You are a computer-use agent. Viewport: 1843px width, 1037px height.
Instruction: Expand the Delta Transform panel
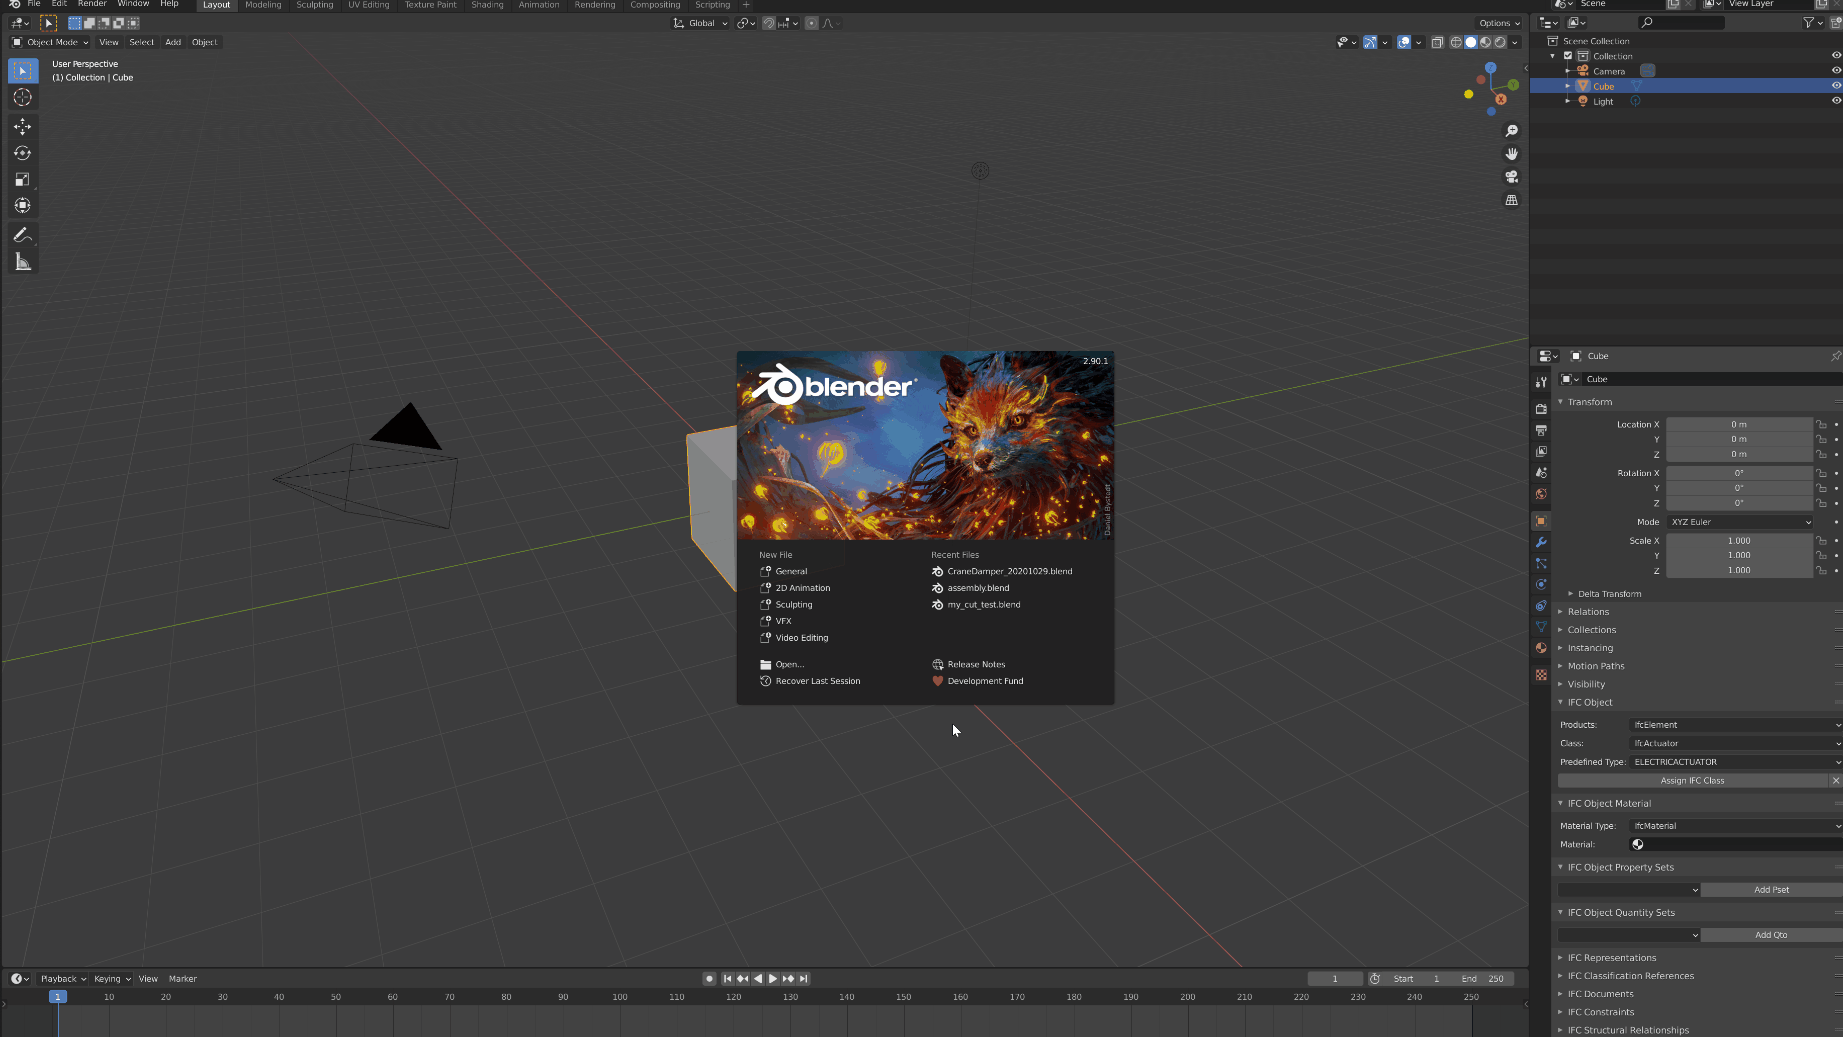pos(1609,594)
